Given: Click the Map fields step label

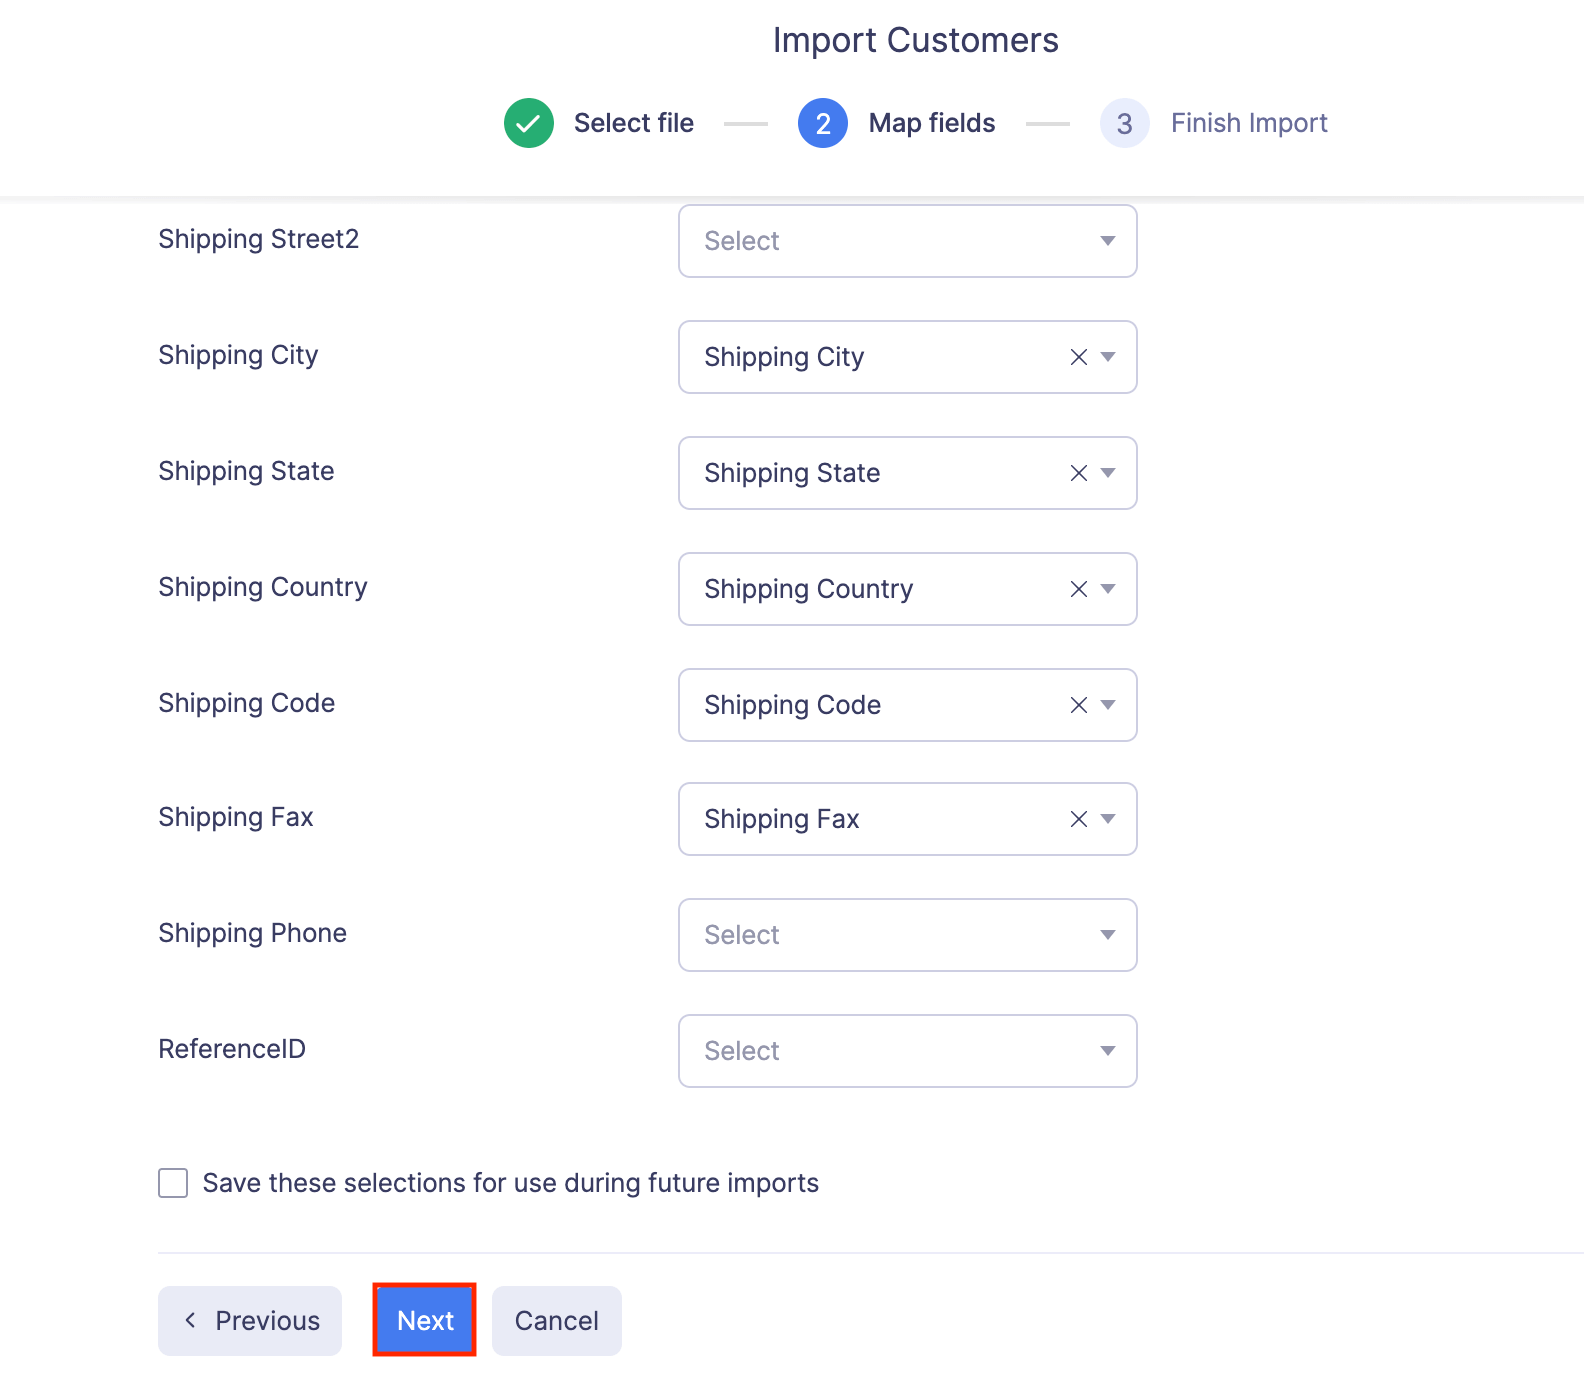Looking at the screenshot, I should tap(931, 123).
